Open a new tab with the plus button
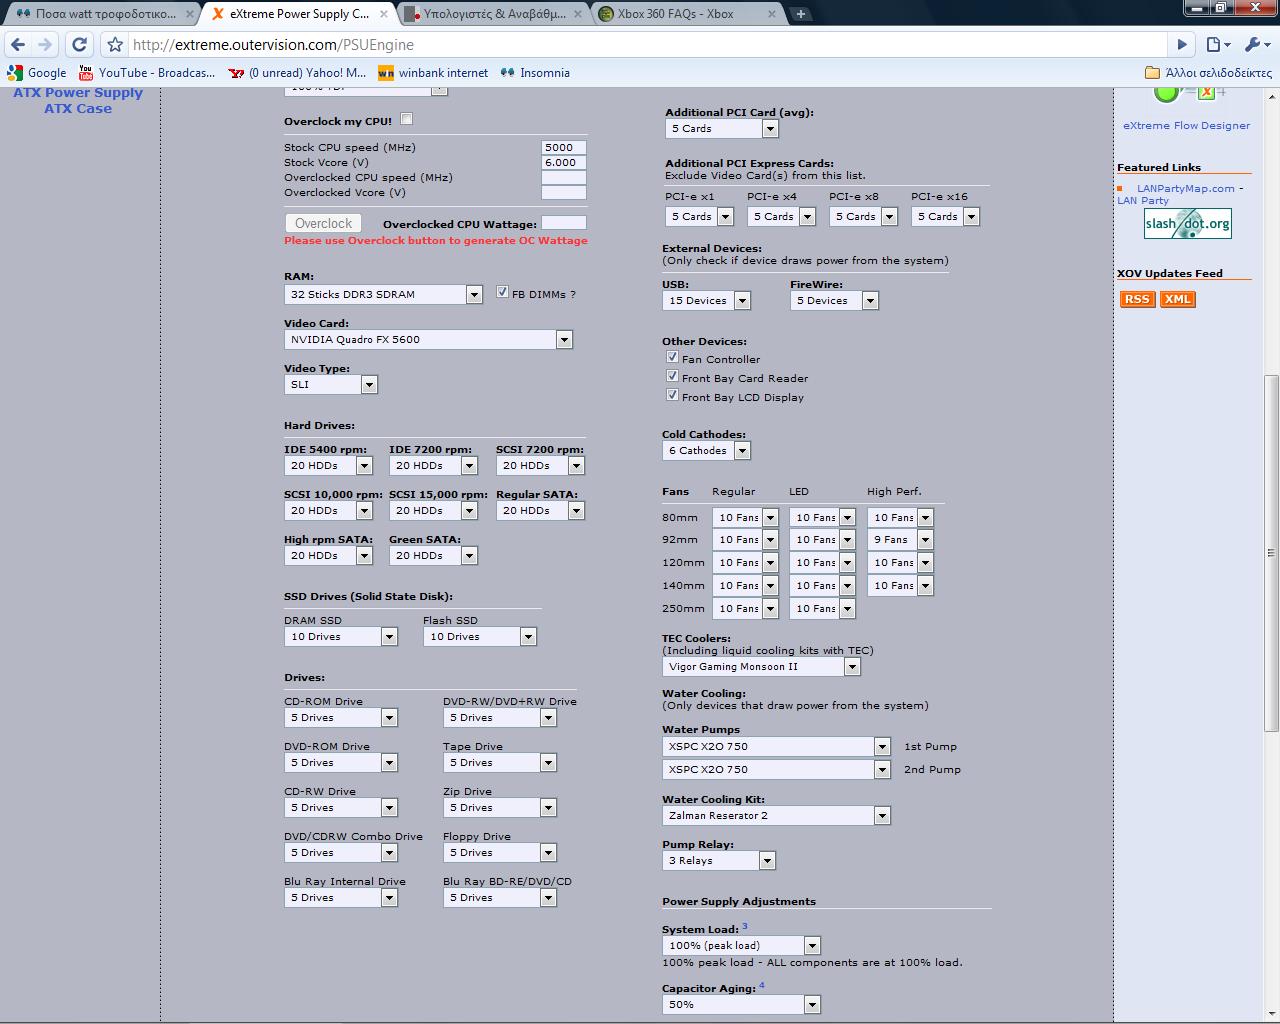The height and width of the screenshot is (1024, 1280). [x=800, y=14]
